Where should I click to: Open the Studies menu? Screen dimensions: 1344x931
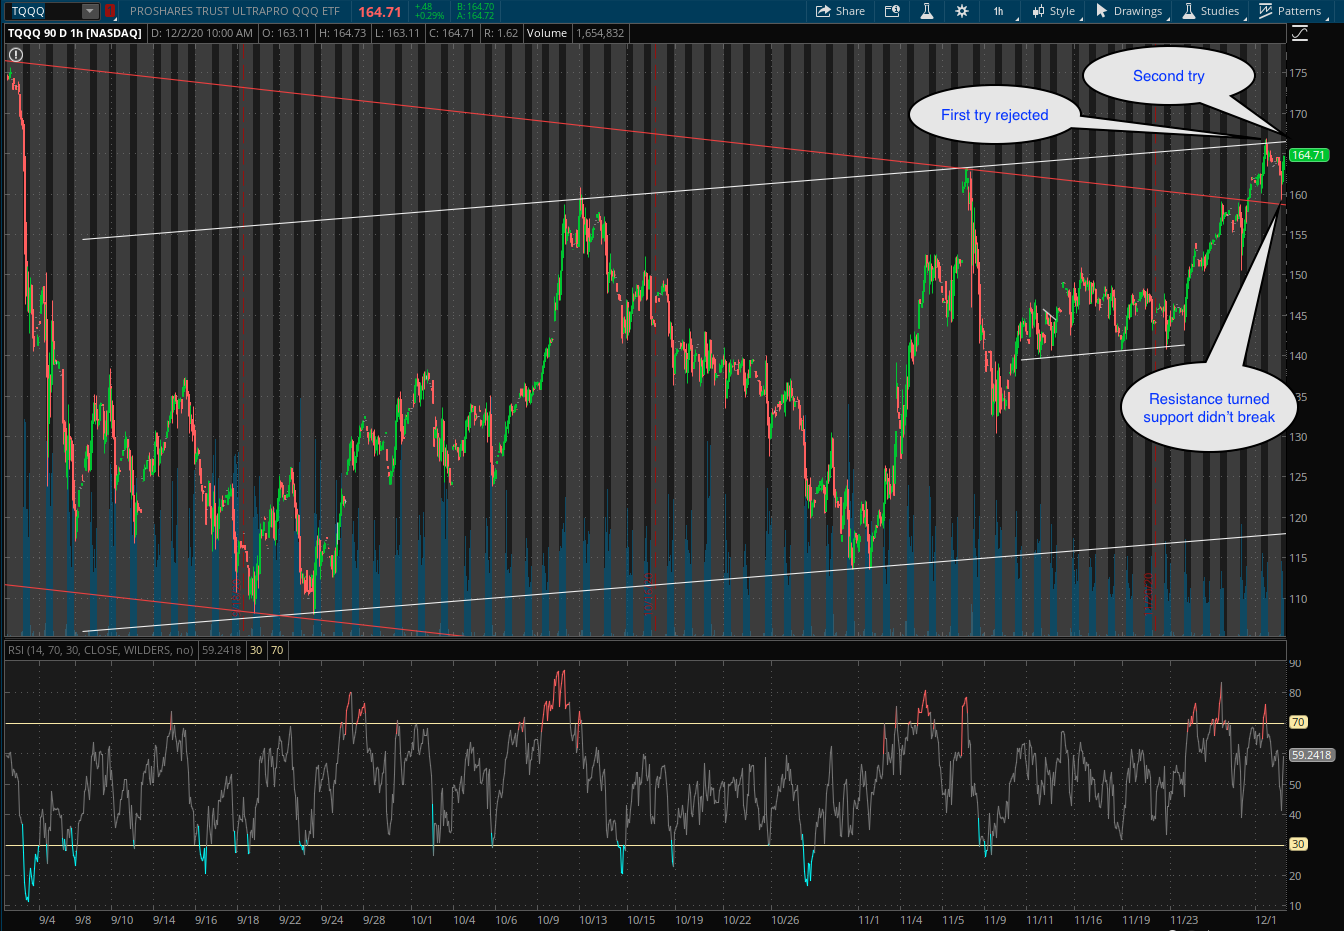(1210, 11)
